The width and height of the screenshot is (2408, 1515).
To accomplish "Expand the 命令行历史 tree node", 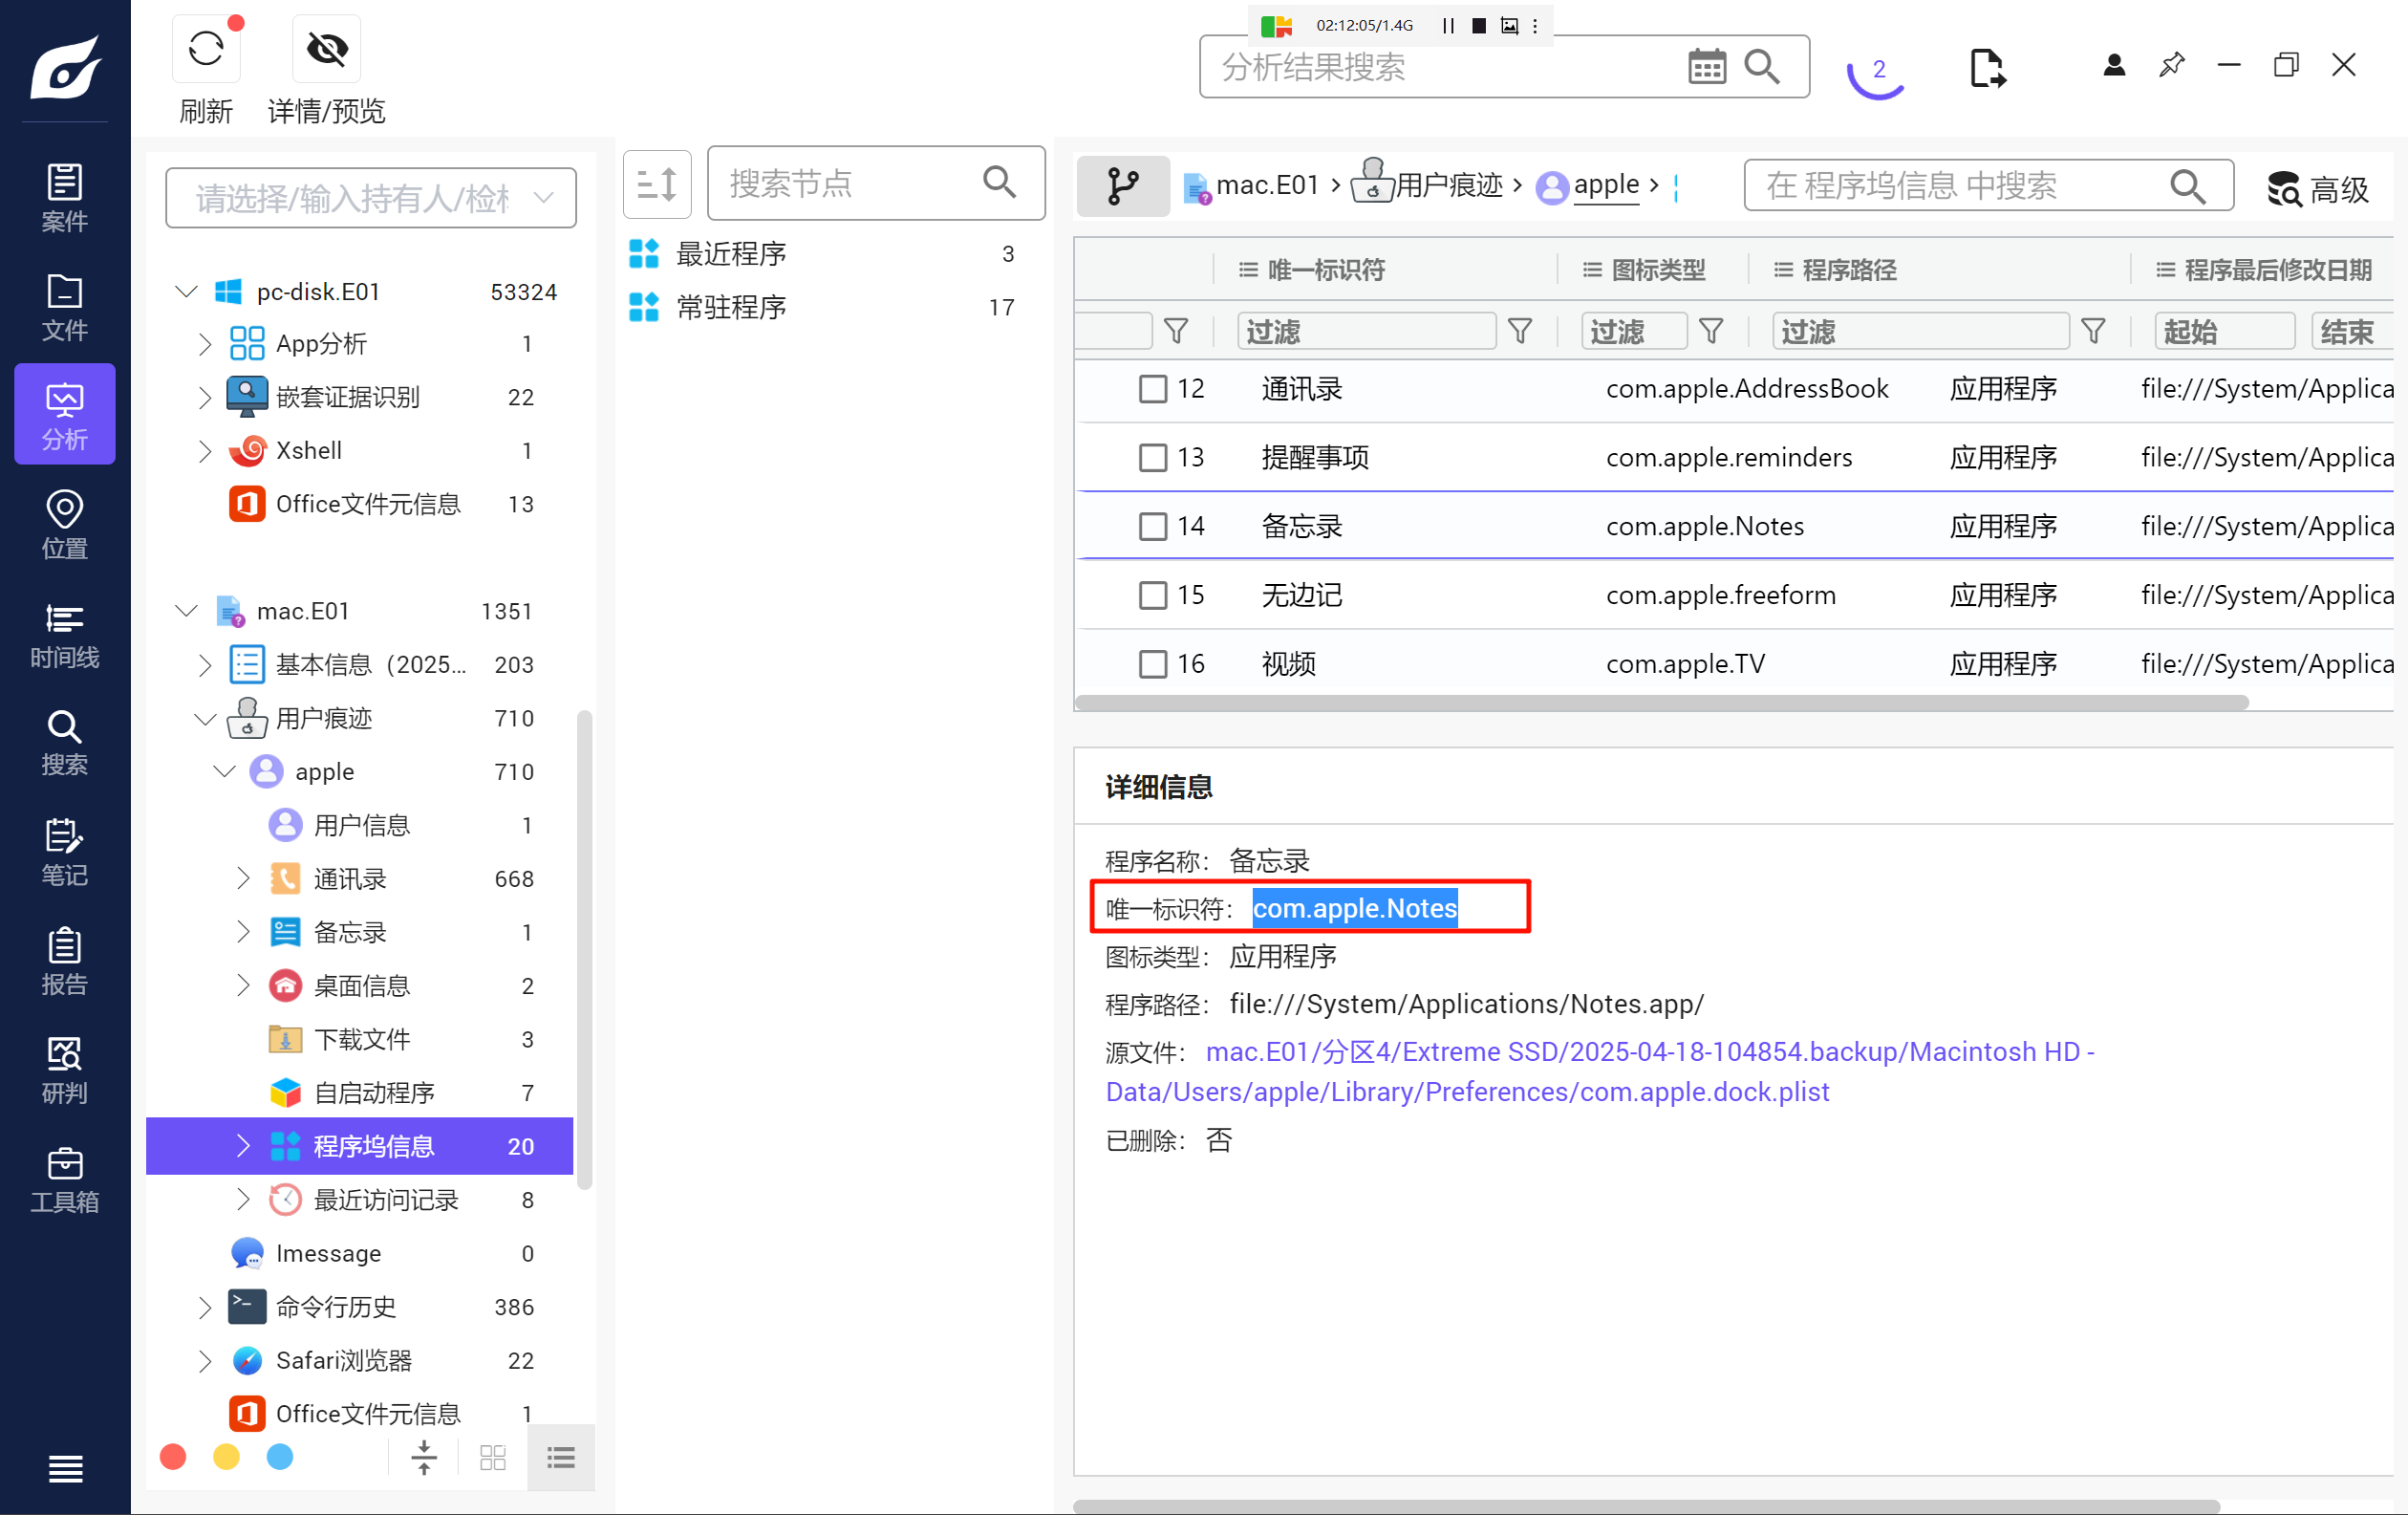I will point(205,1307).
